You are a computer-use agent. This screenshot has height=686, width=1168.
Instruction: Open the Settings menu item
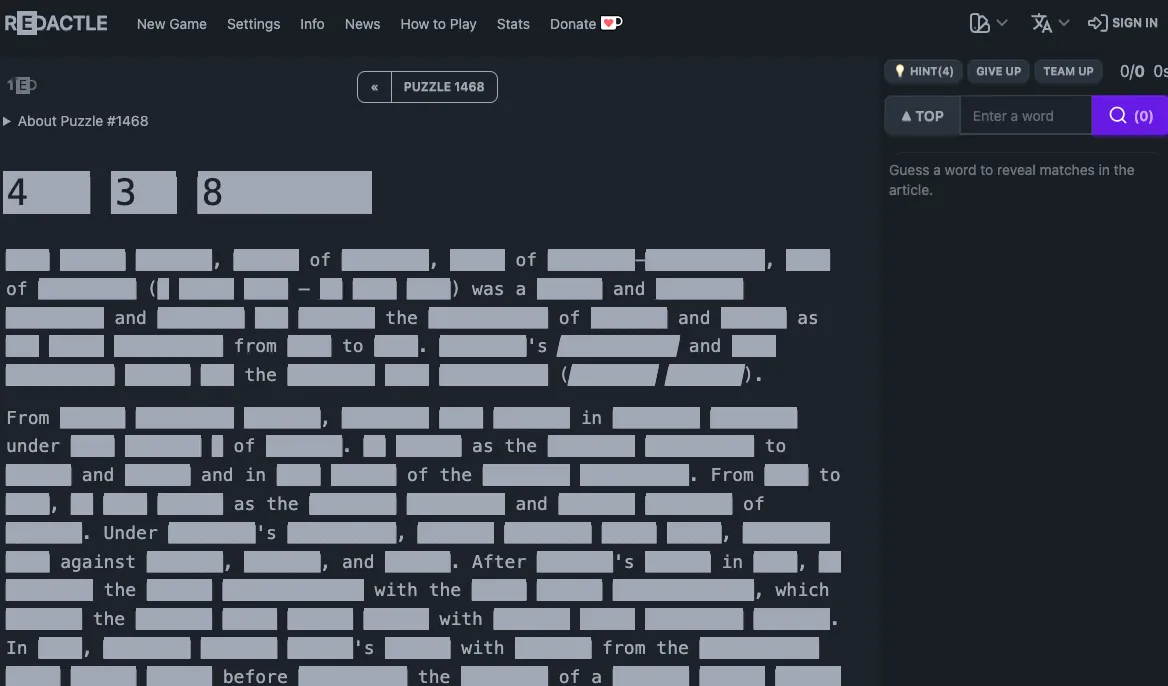253,24
